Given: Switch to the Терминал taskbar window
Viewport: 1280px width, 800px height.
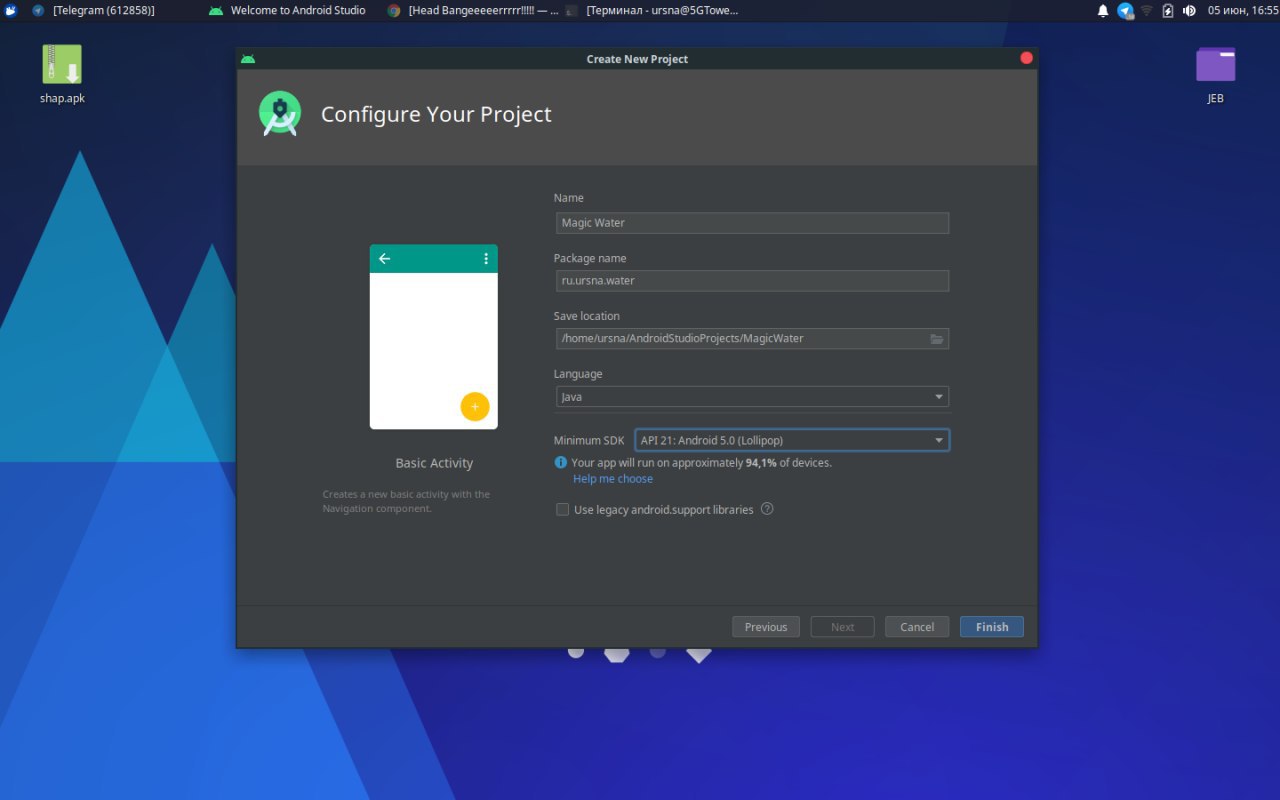Looking at the screenshot, I should click(651, 10).
